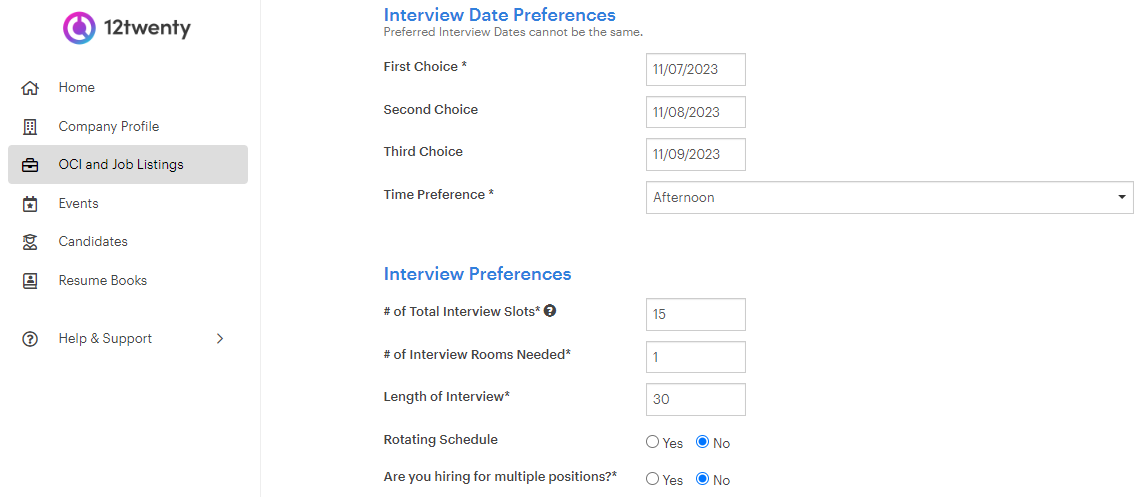Click the OCI and Job Listings briefcase icon
1143x497 pixels.
[x=30, y=165]
